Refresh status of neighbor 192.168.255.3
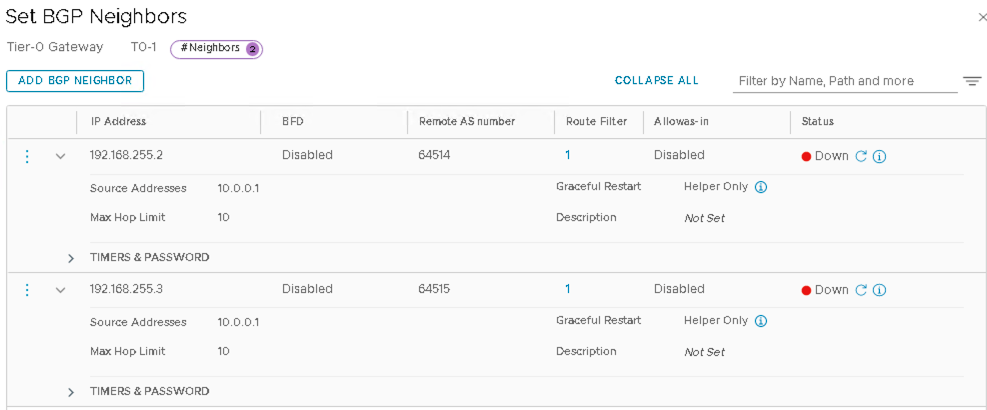 pos(861,290)
